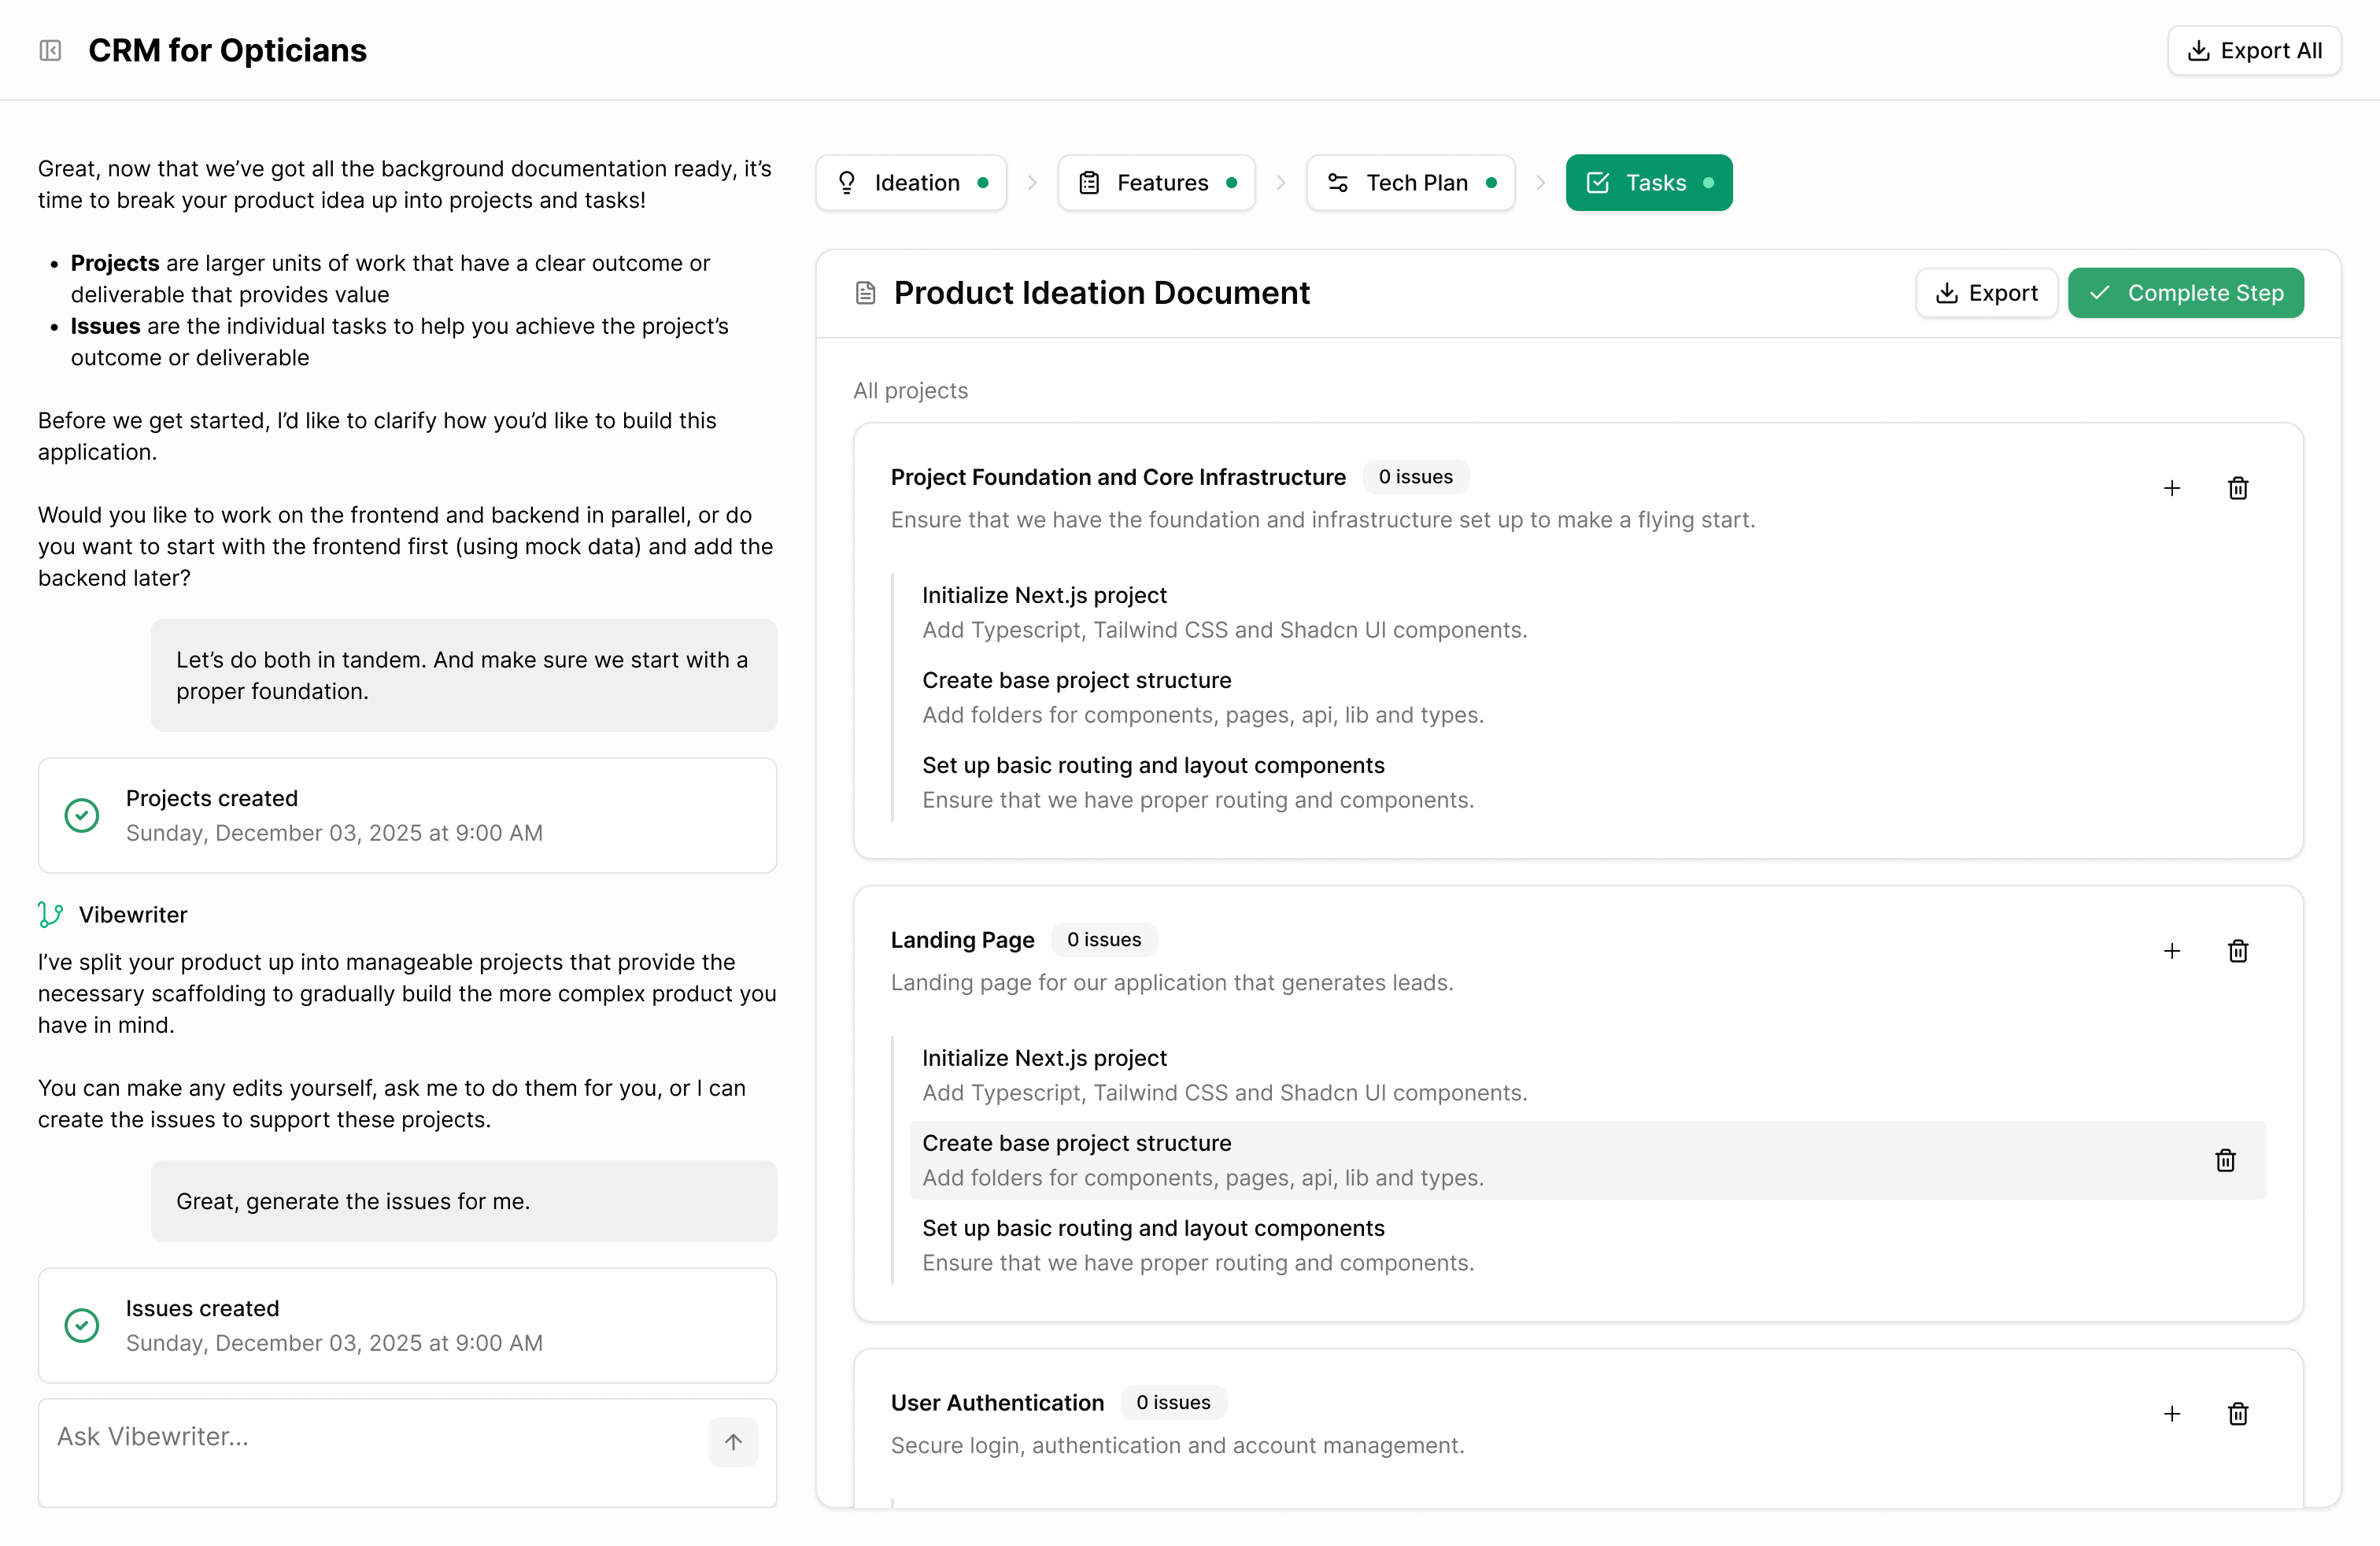This screenshot has height=1546, width=2380.
Task: Collapse the sidebar using the panel icon
Action: pyautogui.click(x=50, y=49)
